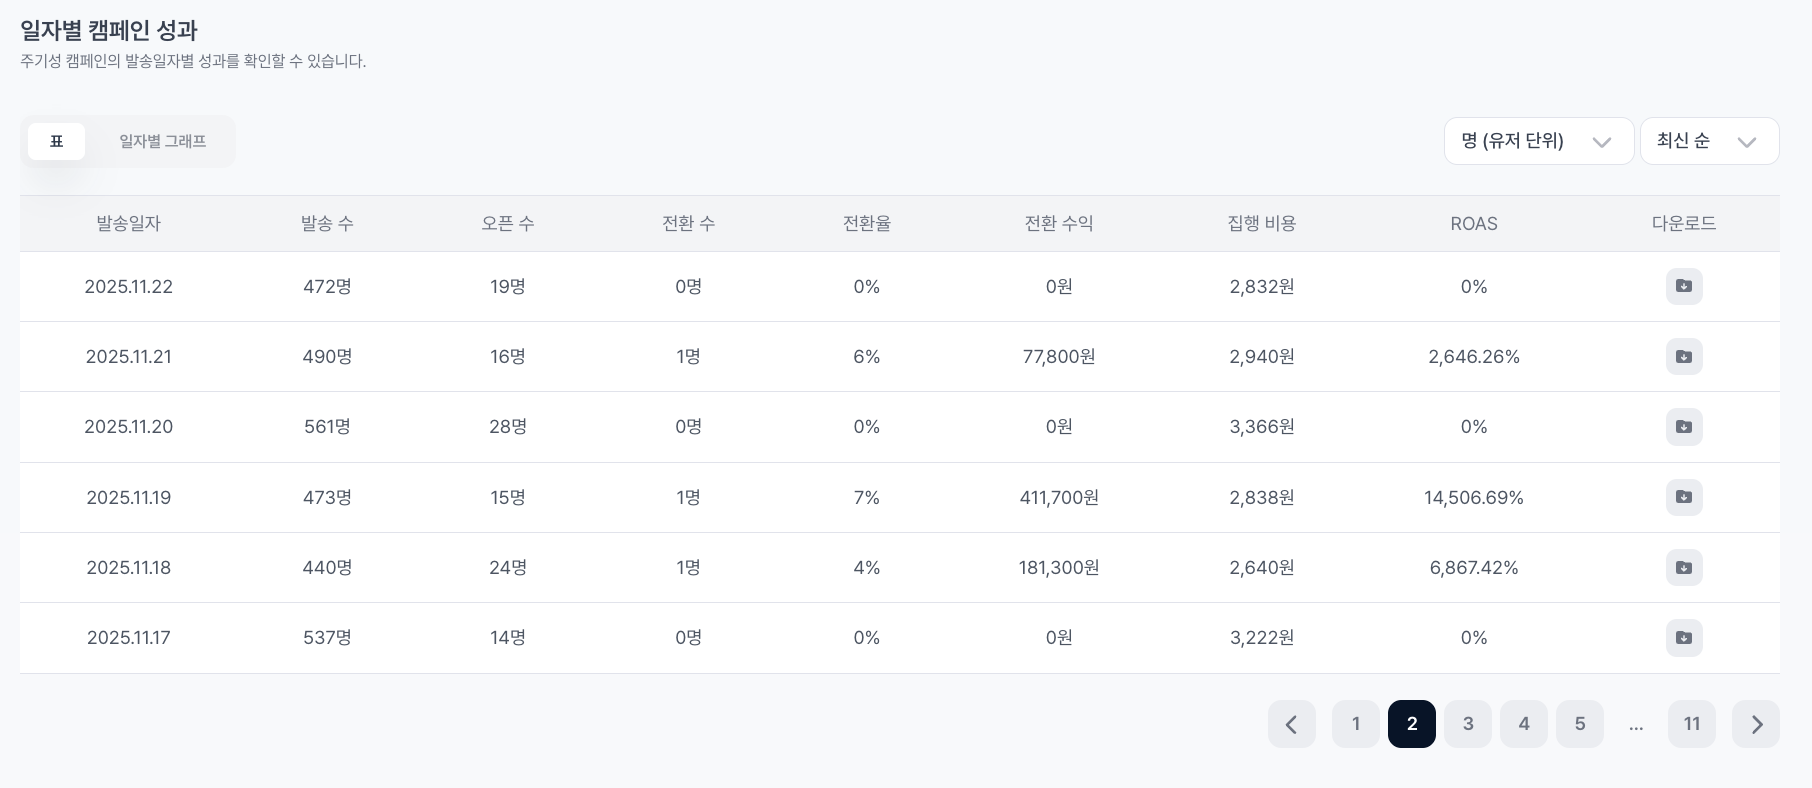Click the 오픈 수 column header
This screenshot has width=1812, height=788.
[x=508, y=223]
